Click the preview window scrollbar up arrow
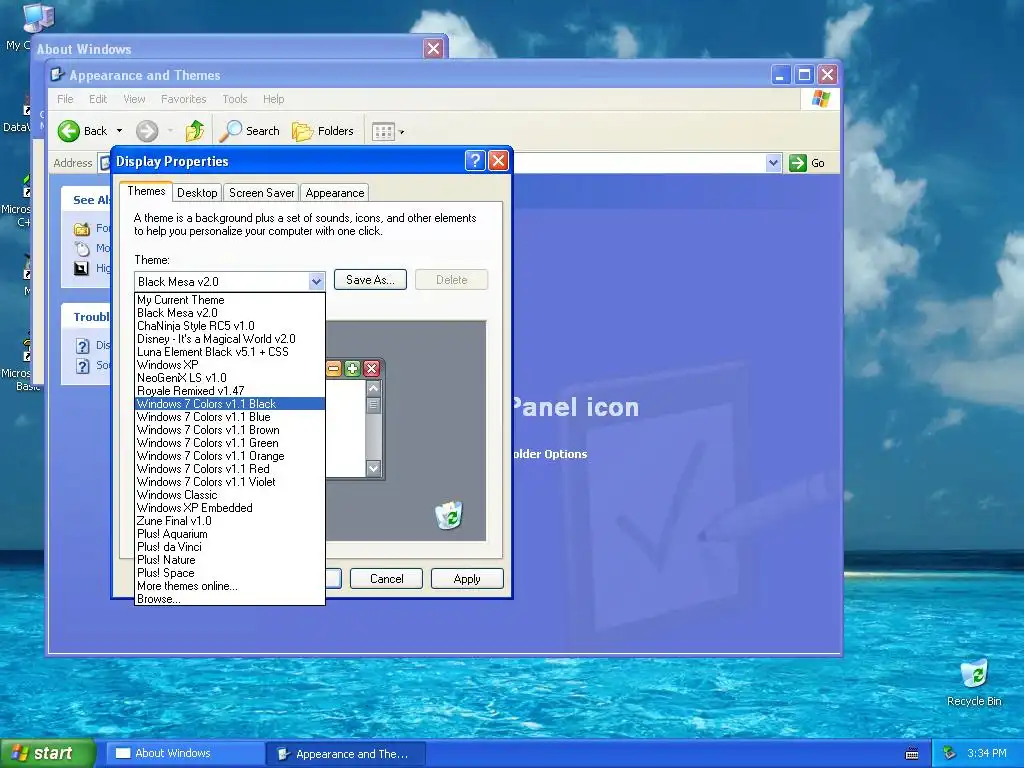The height and width of the screenshot is (768, 1024). click(374, 388)
